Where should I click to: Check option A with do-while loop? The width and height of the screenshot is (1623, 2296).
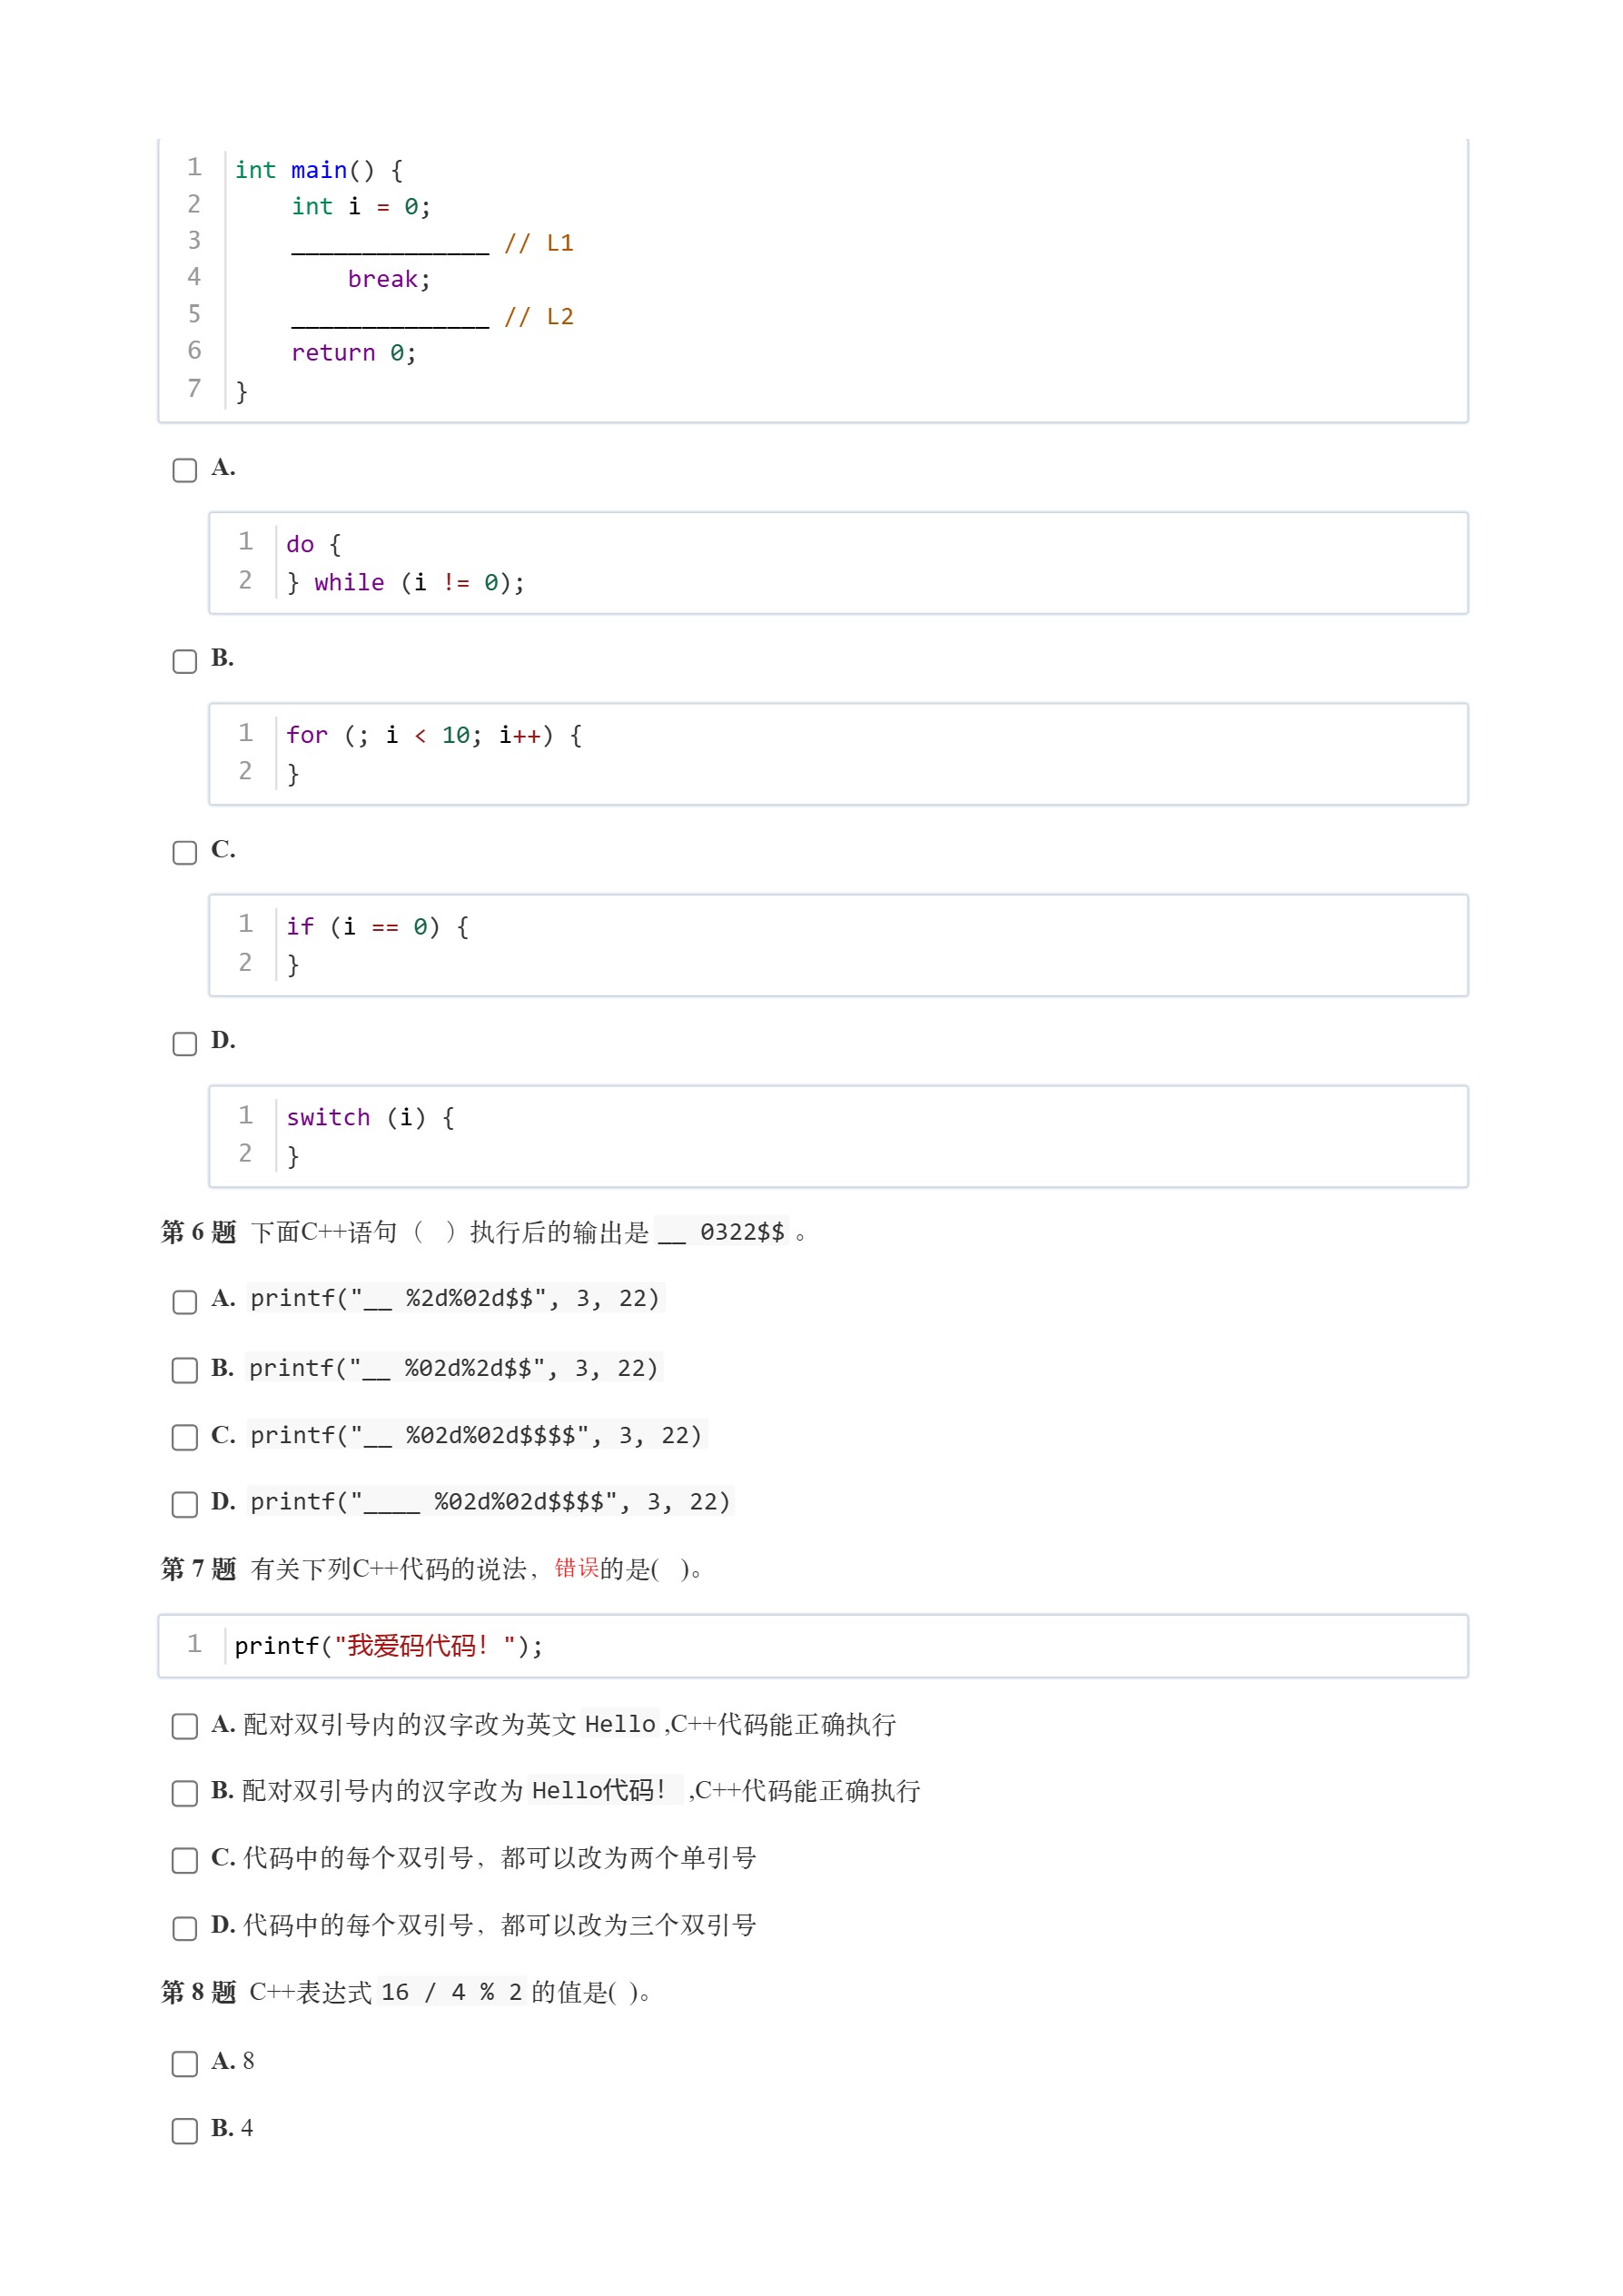click(x=185, y=470)
